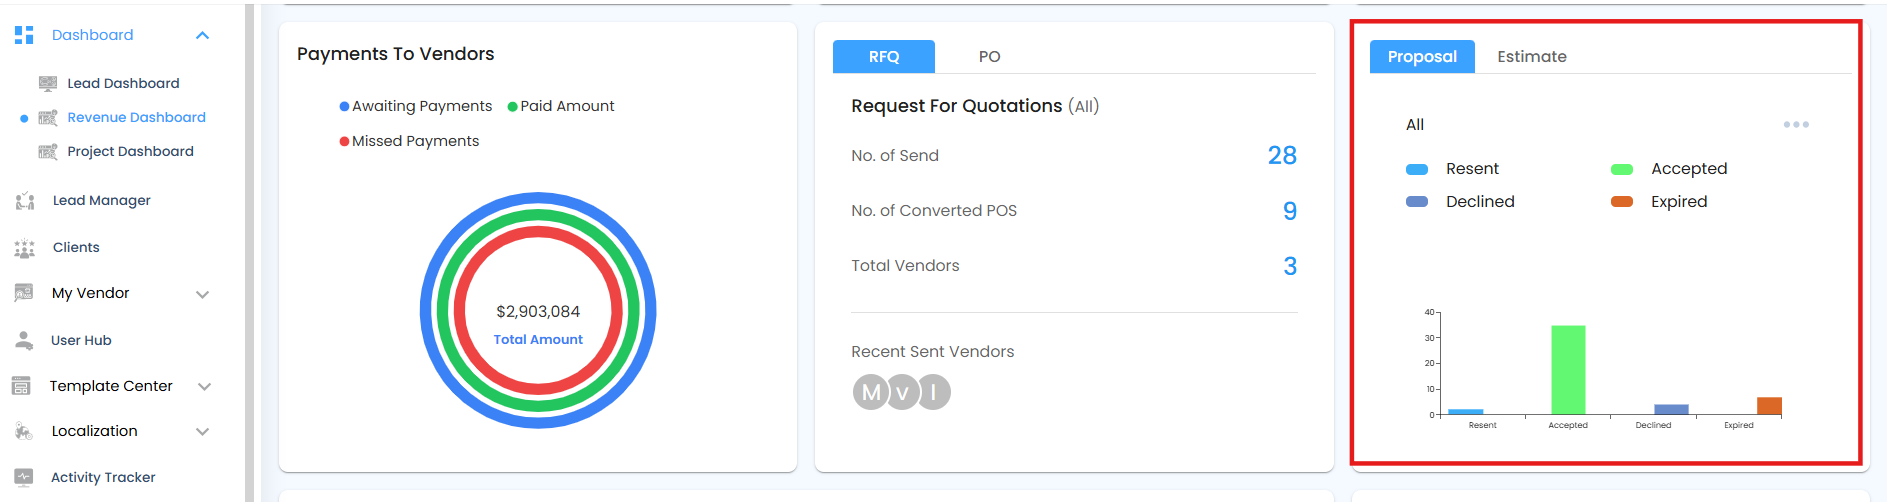
Task: Open the three-dots menu in Proposal card
Action: point(1796,125)
